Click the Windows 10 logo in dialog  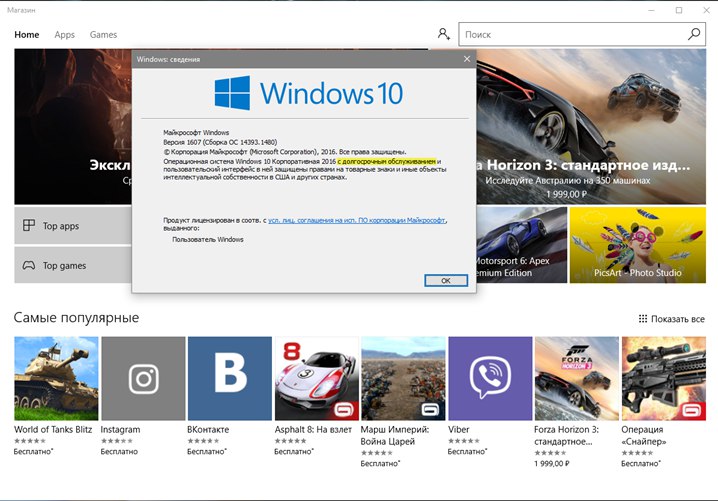point(309,93)
